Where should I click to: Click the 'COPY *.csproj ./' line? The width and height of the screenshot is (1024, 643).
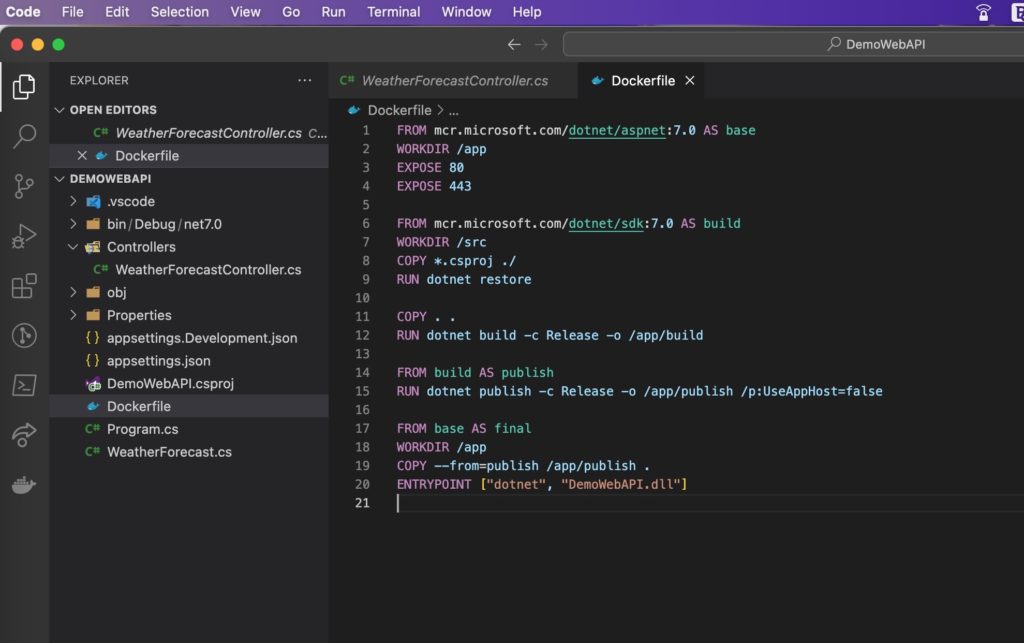point(456,261)
